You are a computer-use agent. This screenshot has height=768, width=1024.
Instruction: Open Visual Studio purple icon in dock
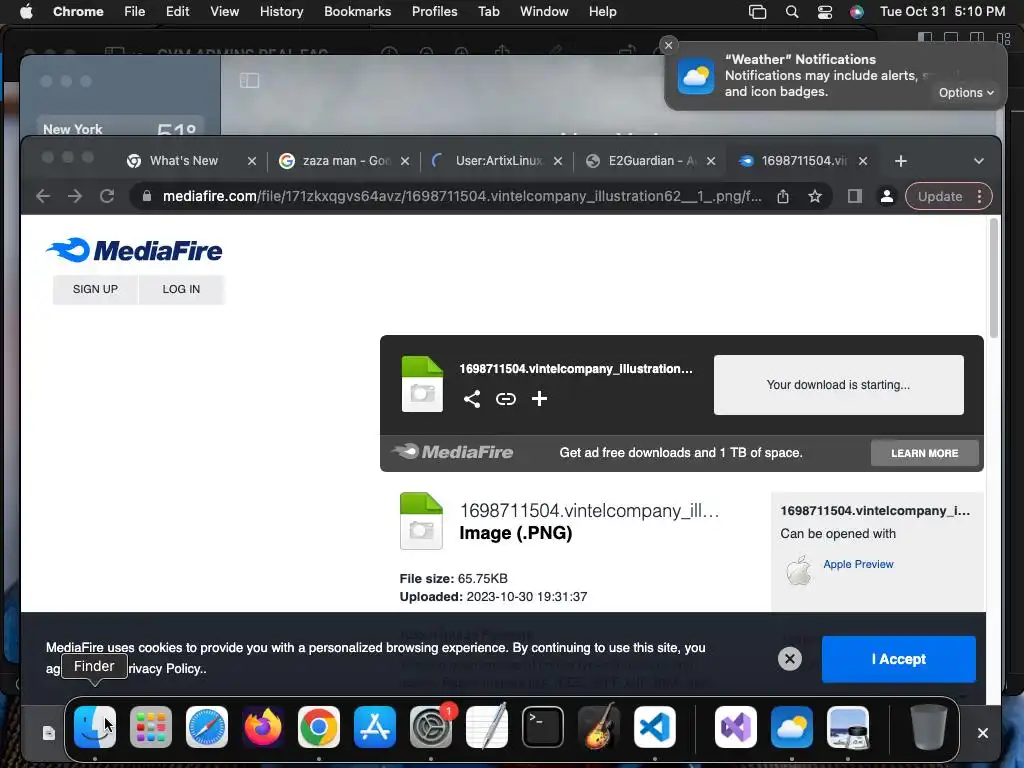coord(736,727)
